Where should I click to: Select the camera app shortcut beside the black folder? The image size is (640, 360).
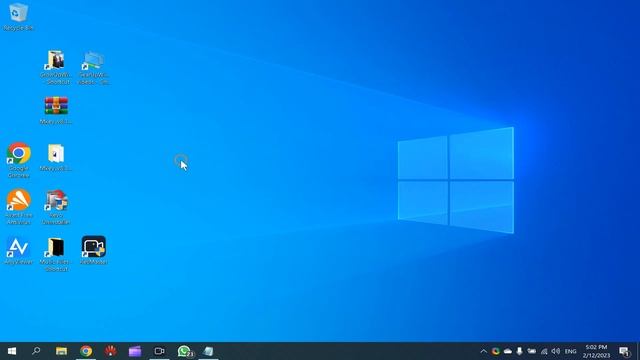93,250
